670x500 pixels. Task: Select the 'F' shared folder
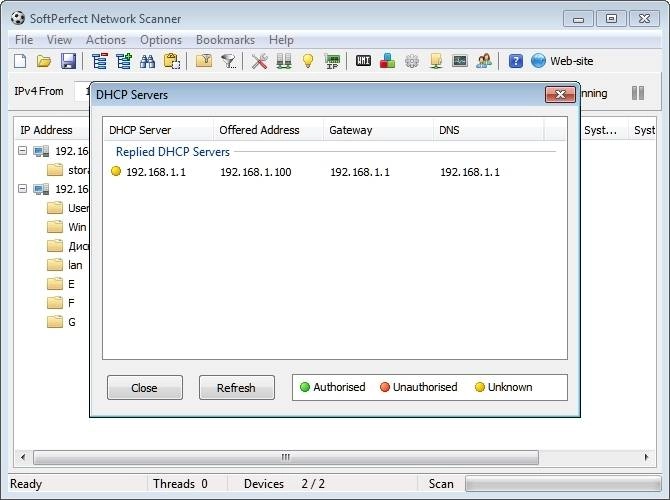(61, 303)
